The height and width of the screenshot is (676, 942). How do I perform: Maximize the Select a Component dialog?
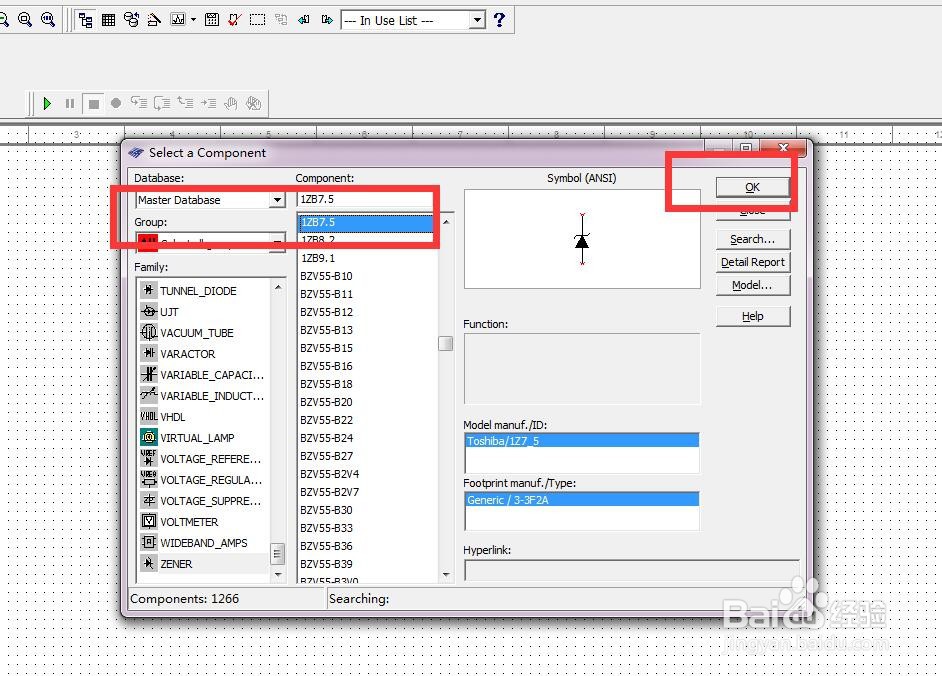point(746,147)
